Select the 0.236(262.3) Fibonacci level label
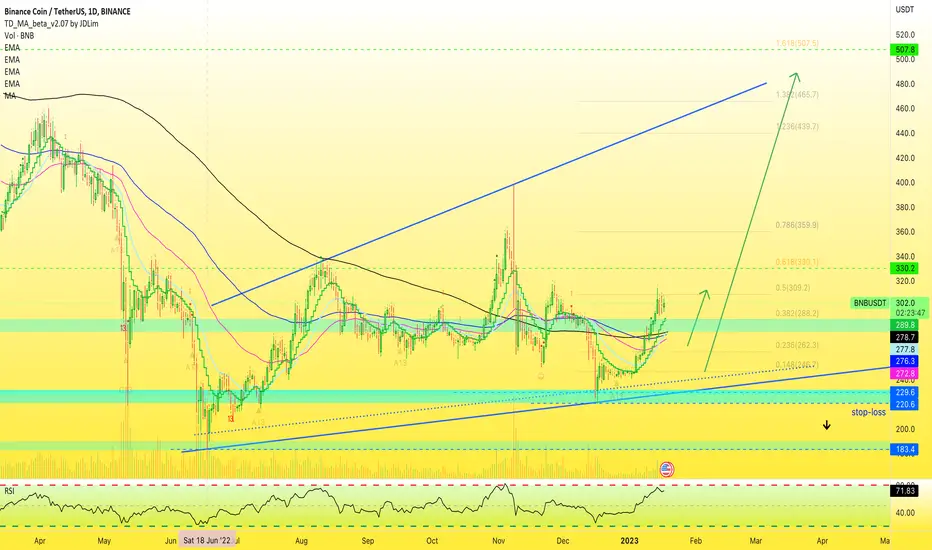This screenshot has height=550, width=932. coord(797,345)
